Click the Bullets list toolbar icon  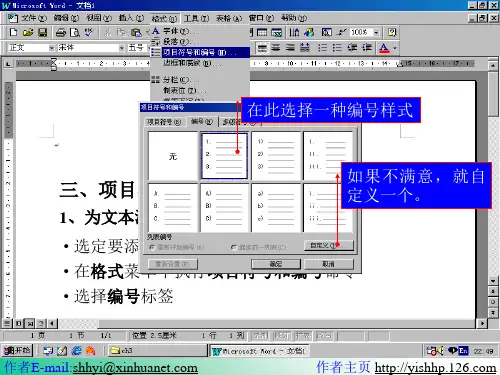[337, 48]
